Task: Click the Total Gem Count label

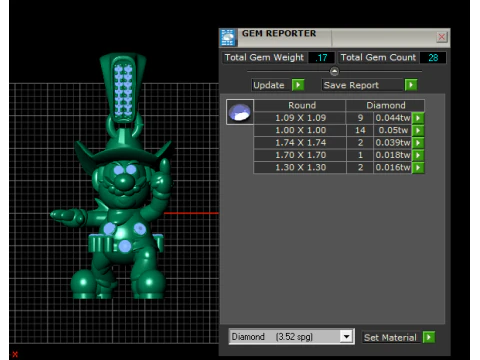Action: click(378, 57)
